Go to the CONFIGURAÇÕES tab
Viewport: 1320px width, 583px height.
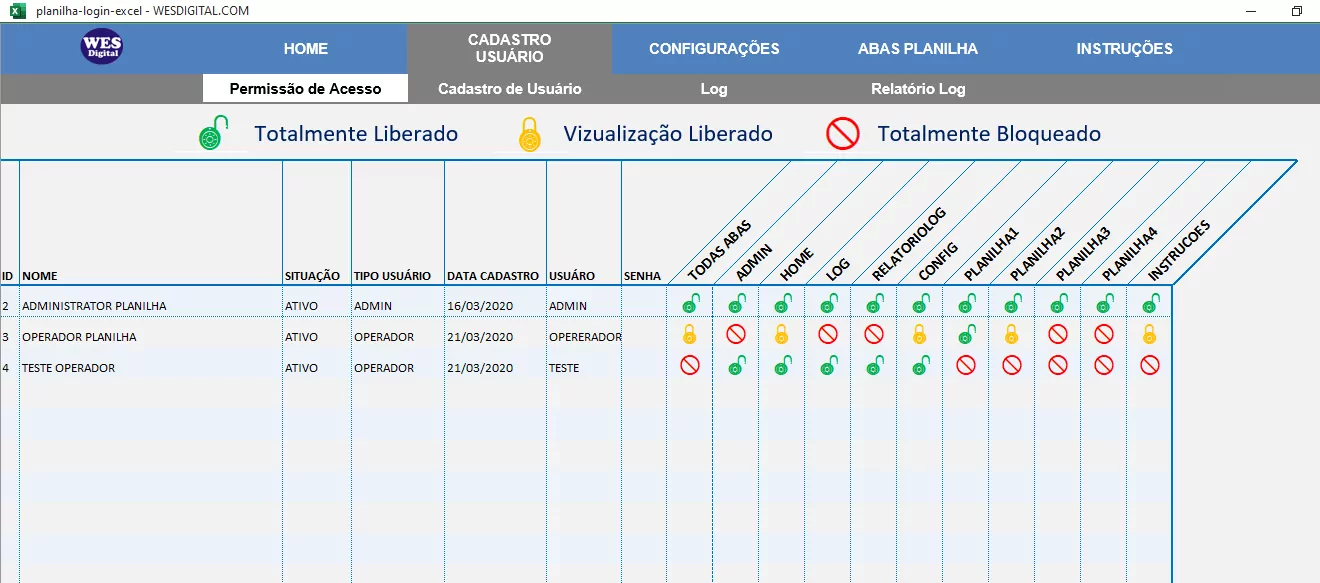click(714, 48)
